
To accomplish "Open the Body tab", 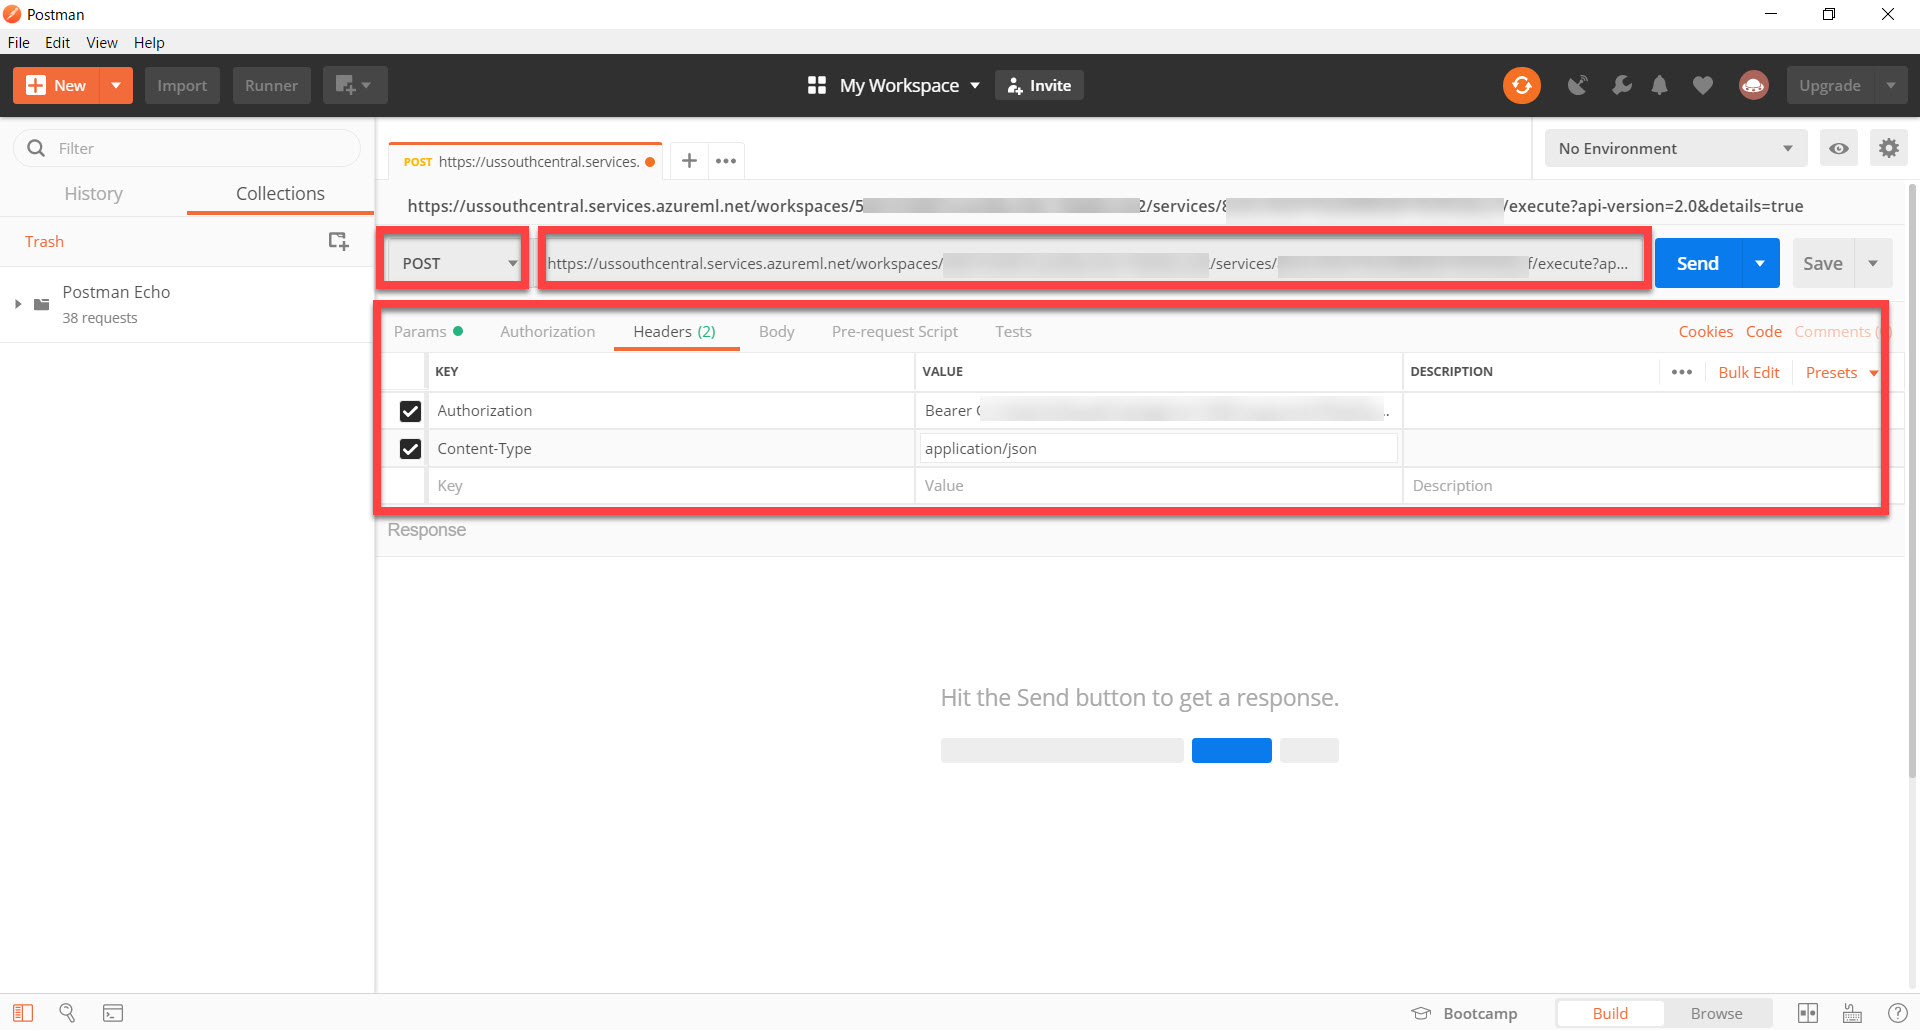I will (776, 331).
